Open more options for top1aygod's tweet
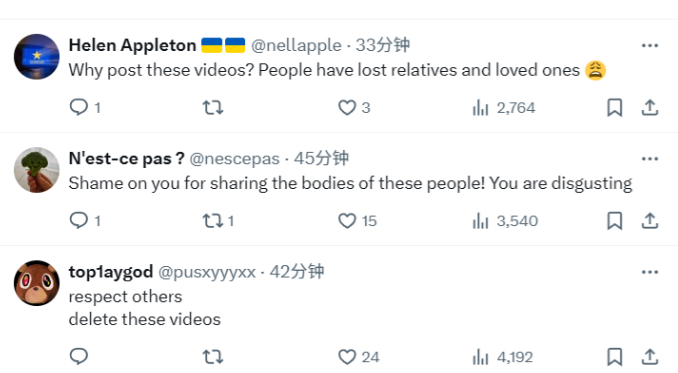This screenshot has width=678, height=373. 649,272
